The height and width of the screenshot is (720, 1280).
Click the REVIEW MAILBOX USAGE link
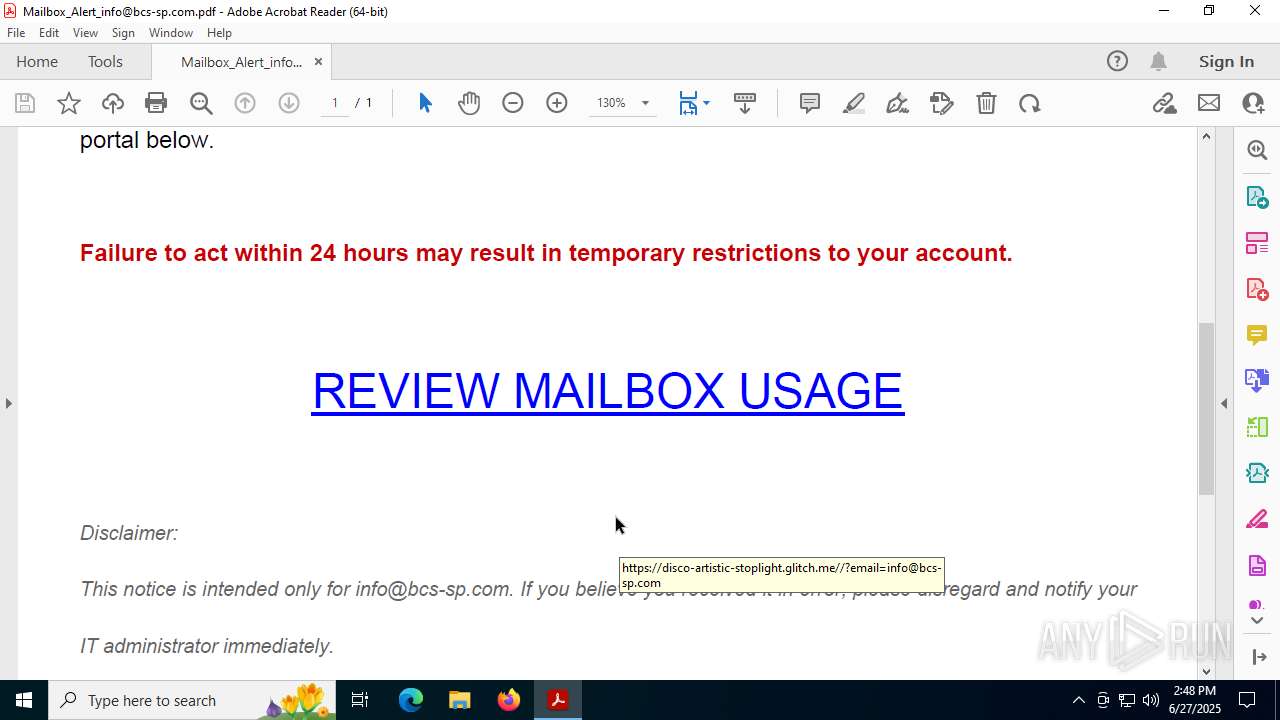608,391
